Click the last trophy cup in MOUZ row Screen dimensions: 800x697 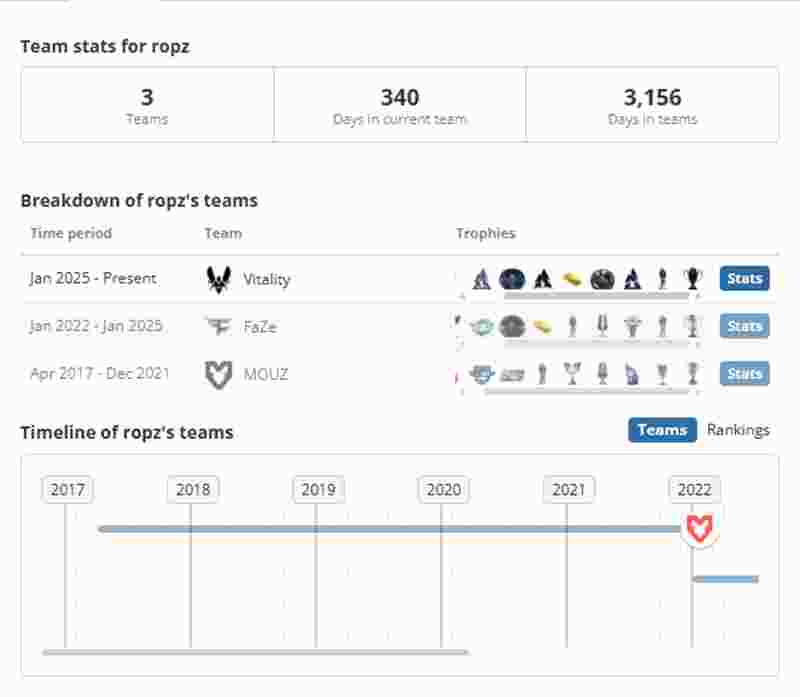[692, 374]
